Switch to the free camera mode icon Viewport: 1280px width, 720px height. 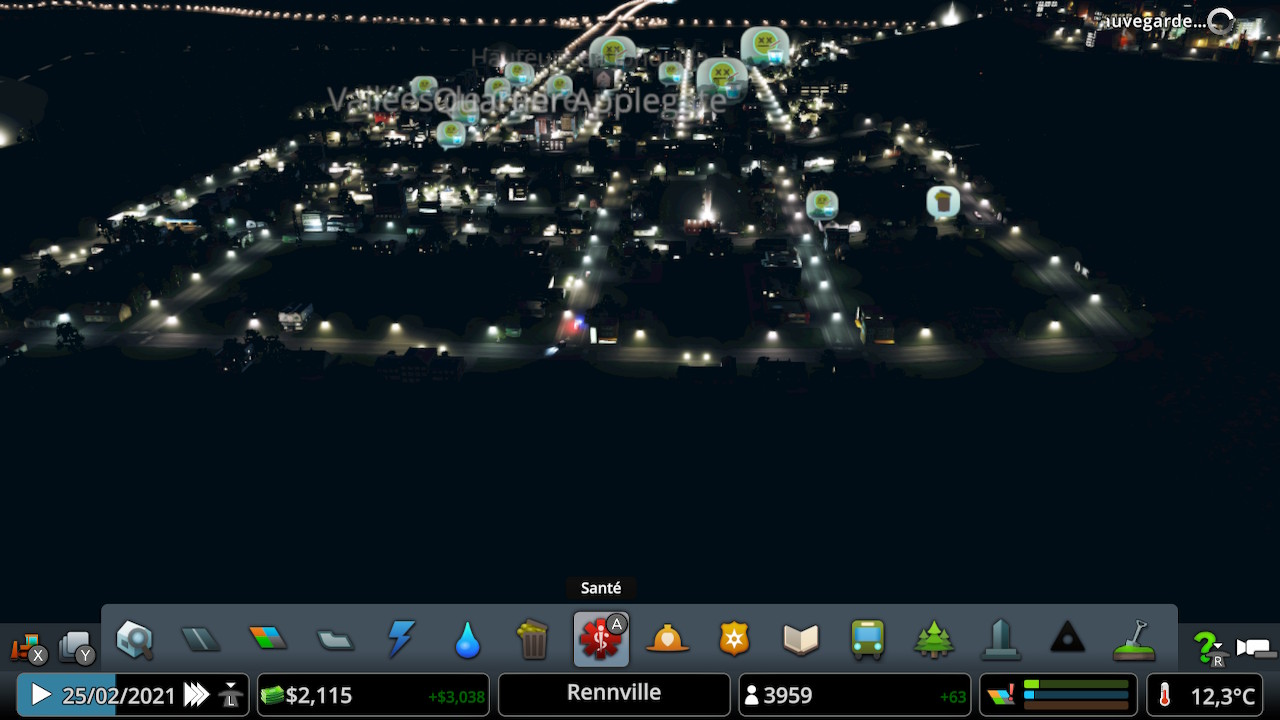[1256, 648]
